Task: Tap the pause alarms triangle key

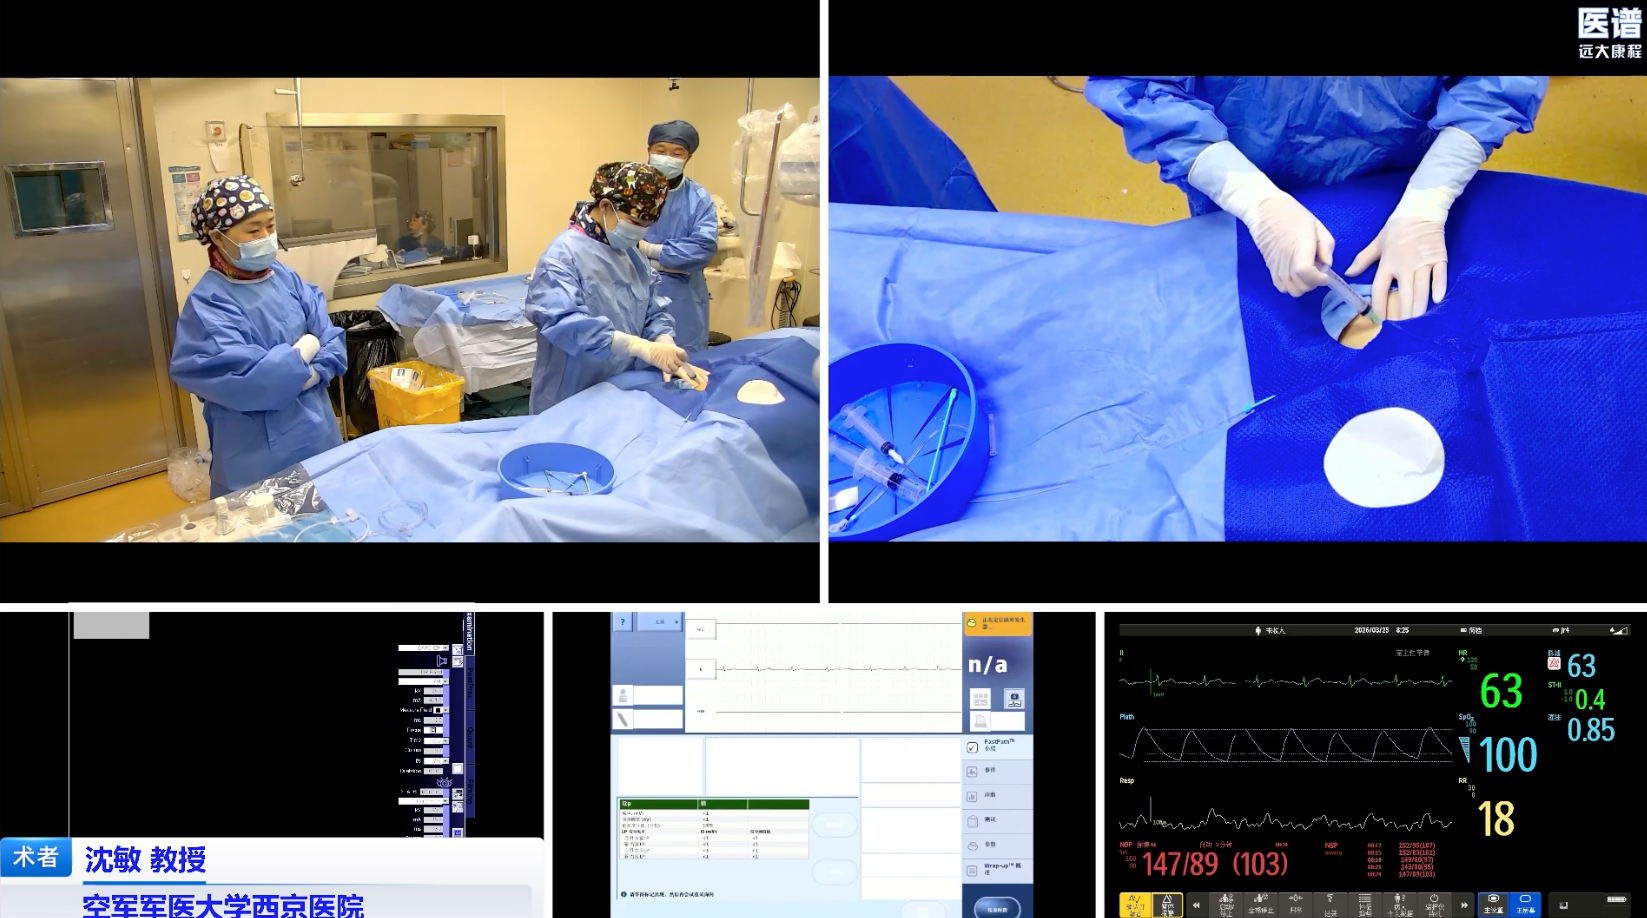Action: [1167, 904]
